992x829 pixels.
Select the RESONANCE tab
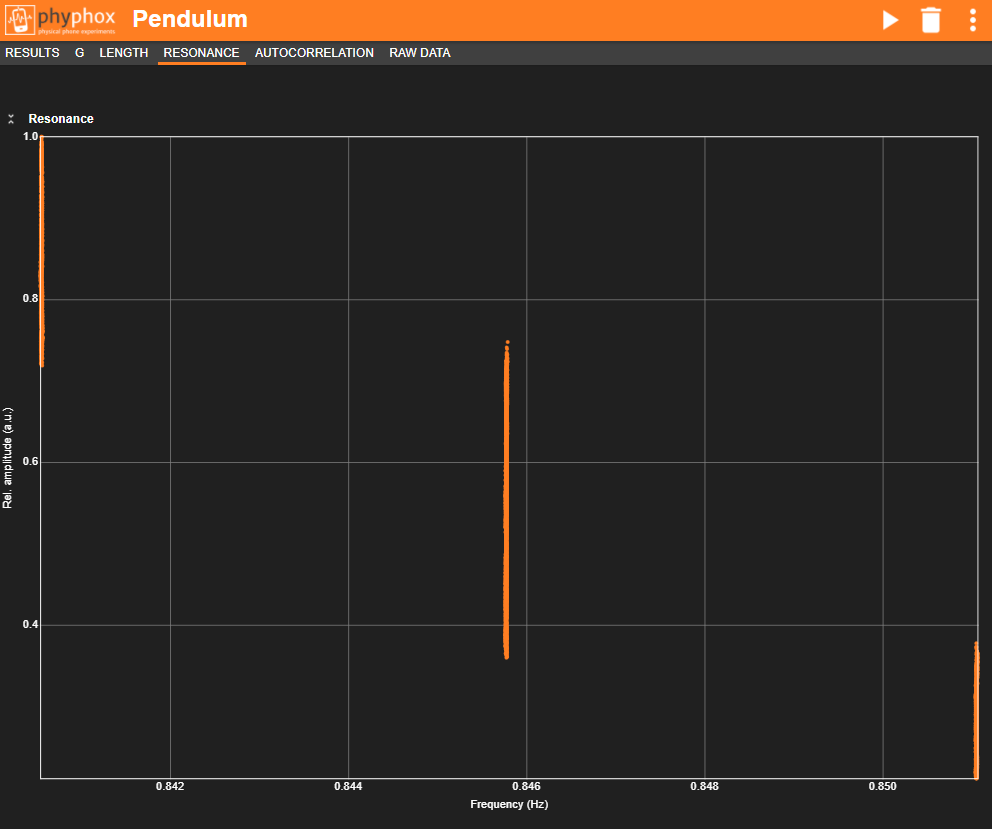[x=201, y=53]
